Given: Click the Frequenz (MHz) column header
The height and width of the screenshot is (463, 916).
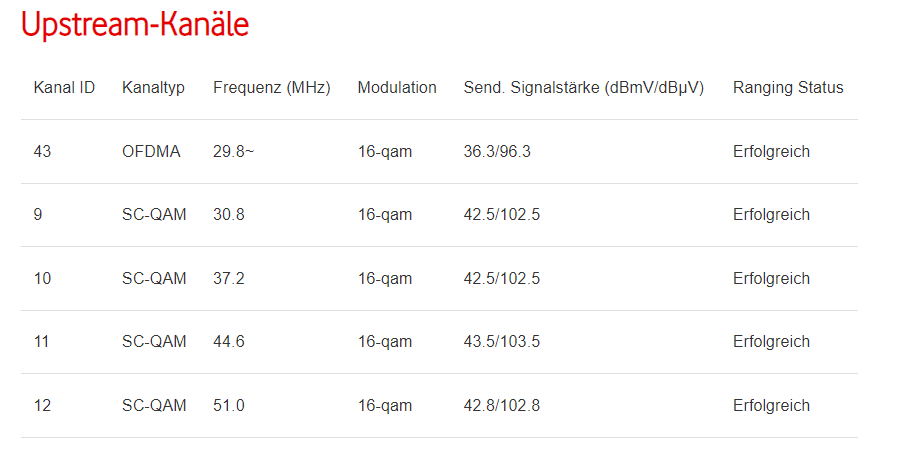Looking at the screenshot, I should pos(271,88).
